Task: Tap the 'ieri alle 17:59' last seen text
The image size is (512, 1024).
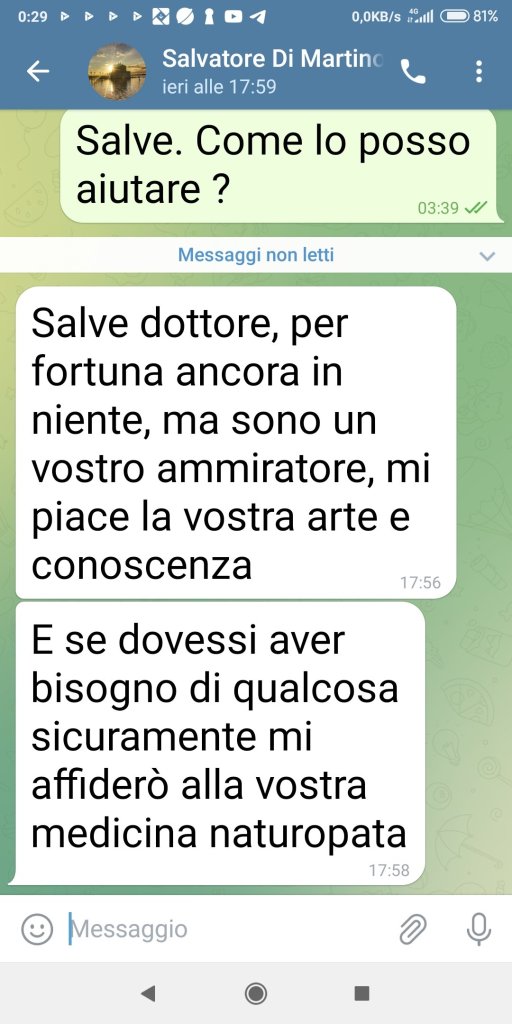Action: [219, 87]
